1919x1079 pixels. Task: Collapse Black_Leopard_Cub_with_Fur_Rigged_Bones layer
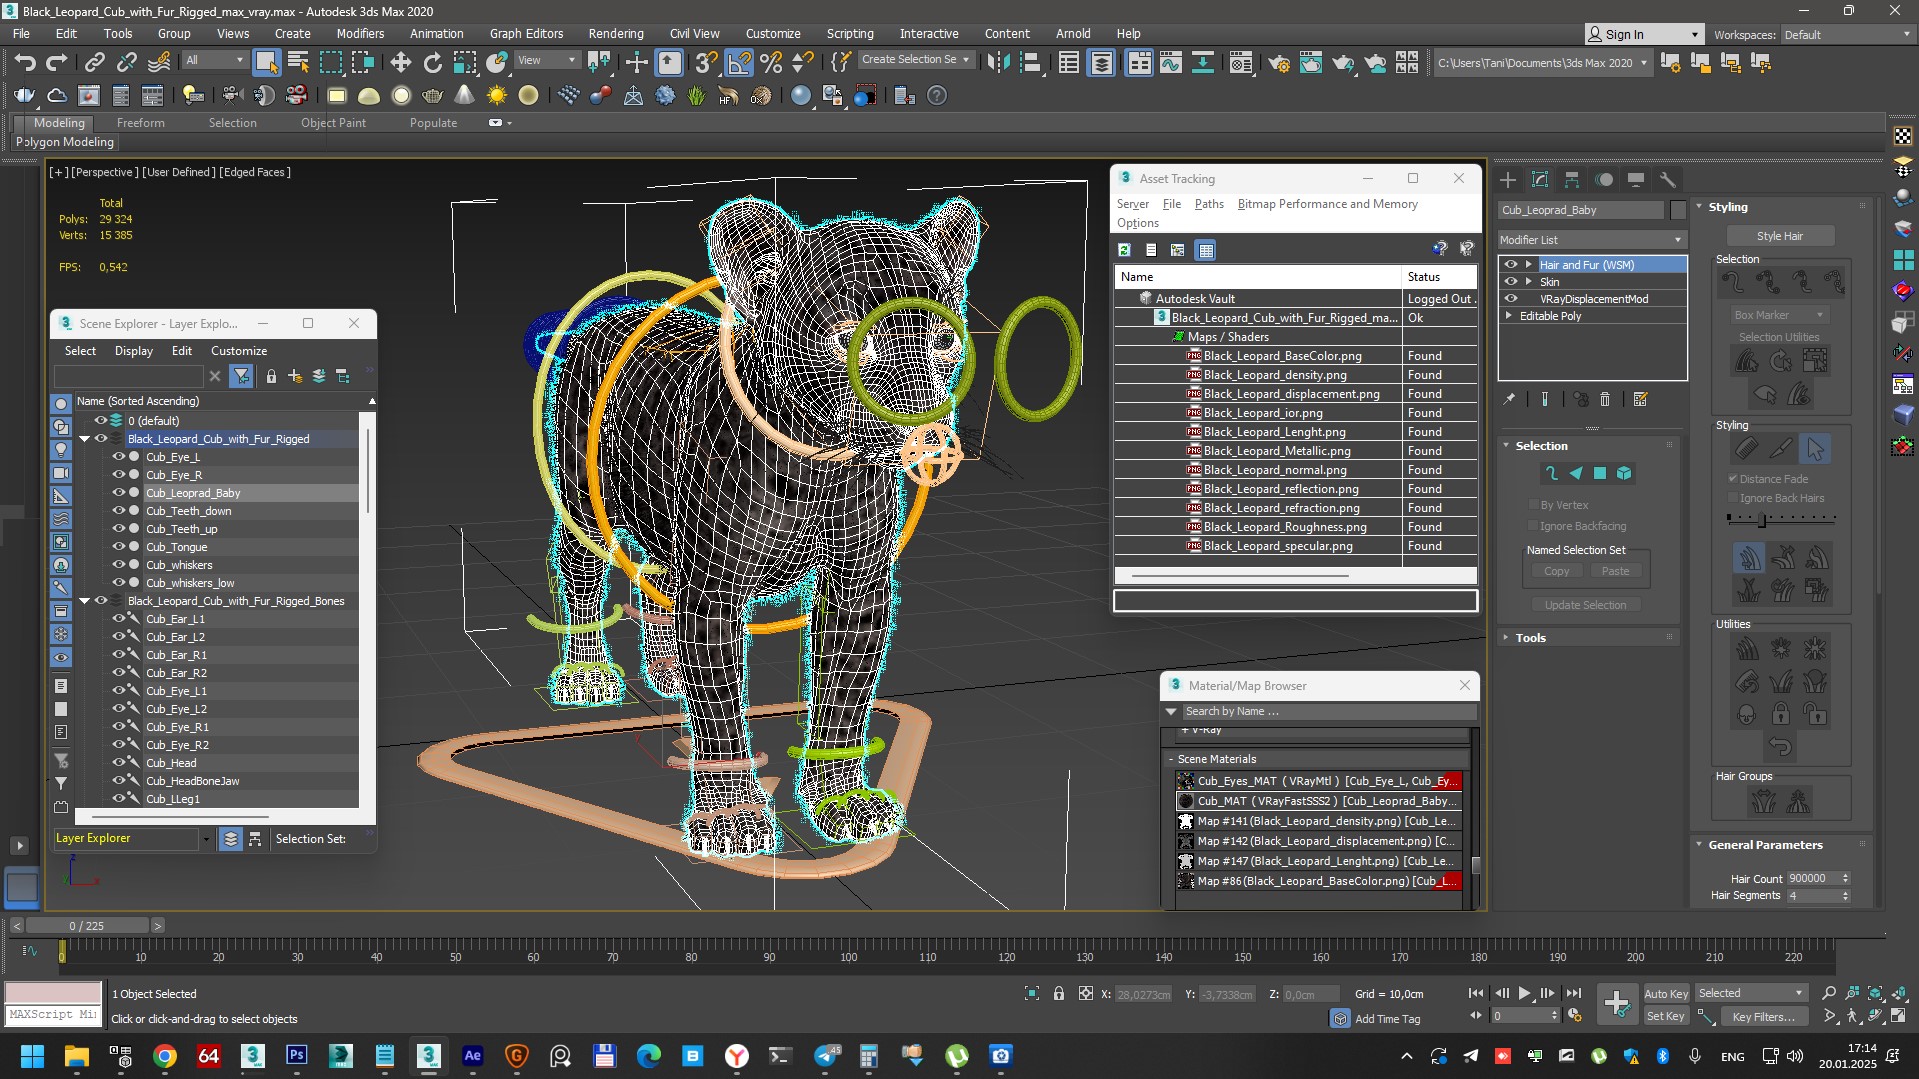[x=85, y=601]
